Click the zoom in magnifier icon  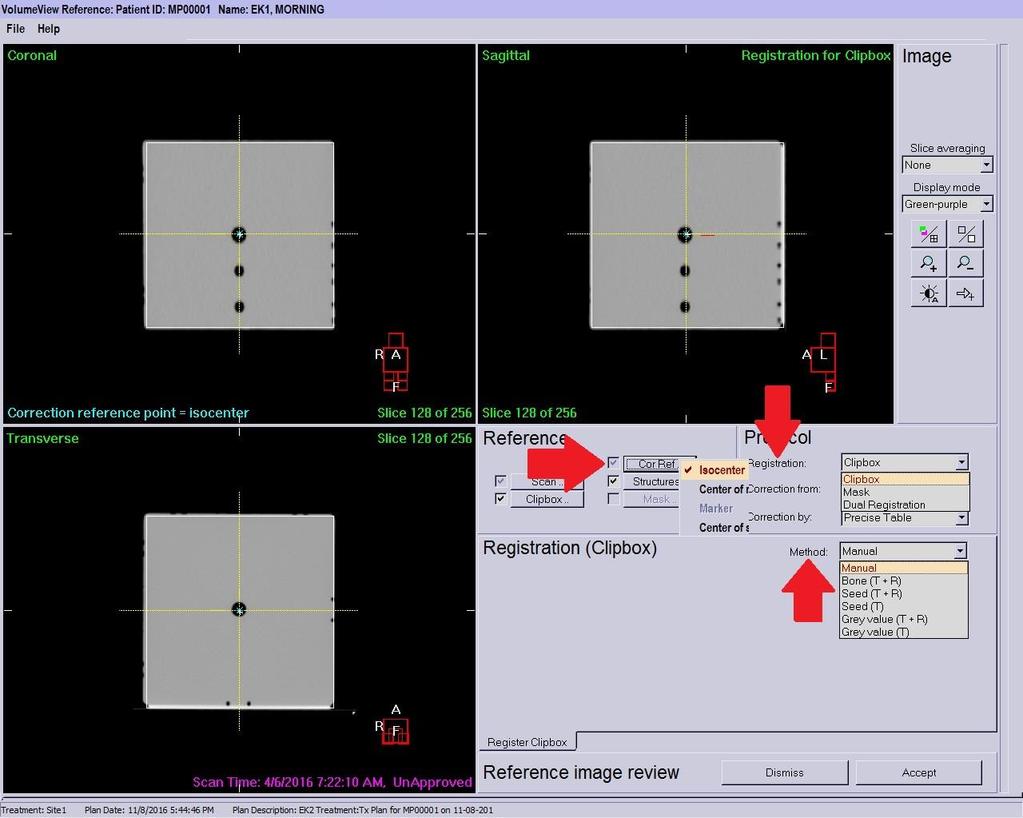[x=928, y=264]
